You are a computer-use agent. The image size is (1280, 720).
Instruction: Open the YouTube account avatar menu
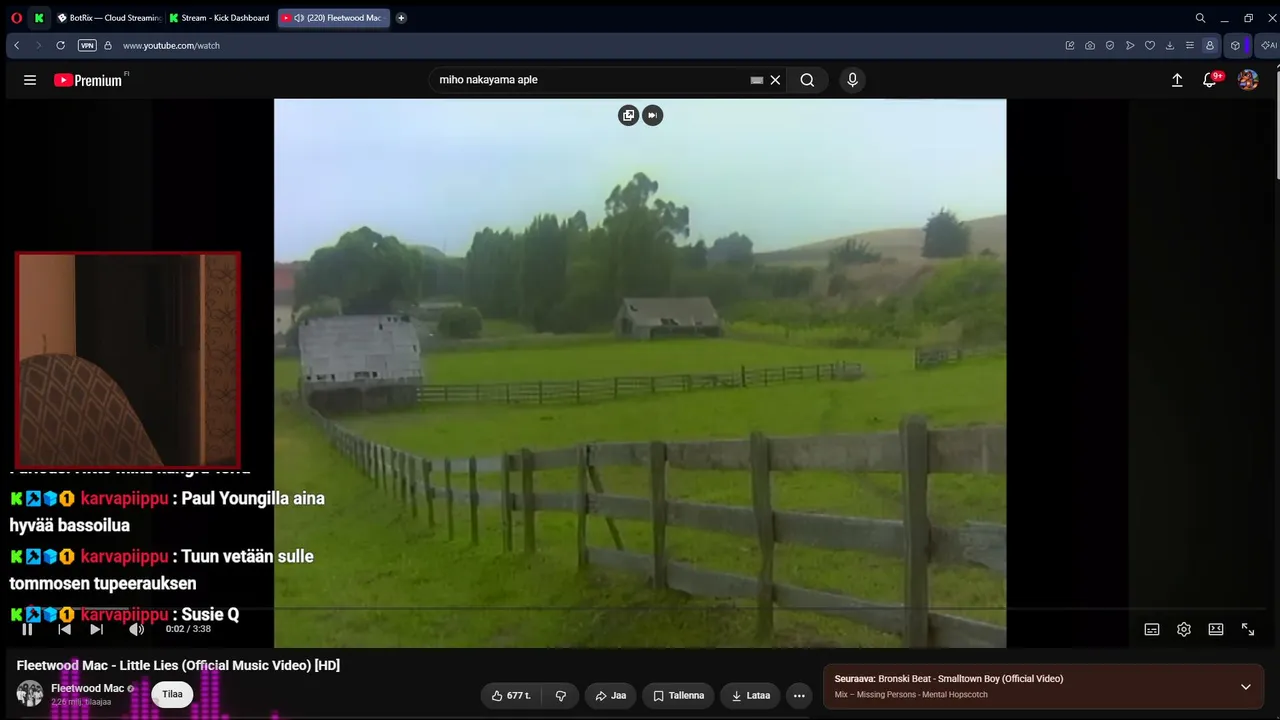1248,80
